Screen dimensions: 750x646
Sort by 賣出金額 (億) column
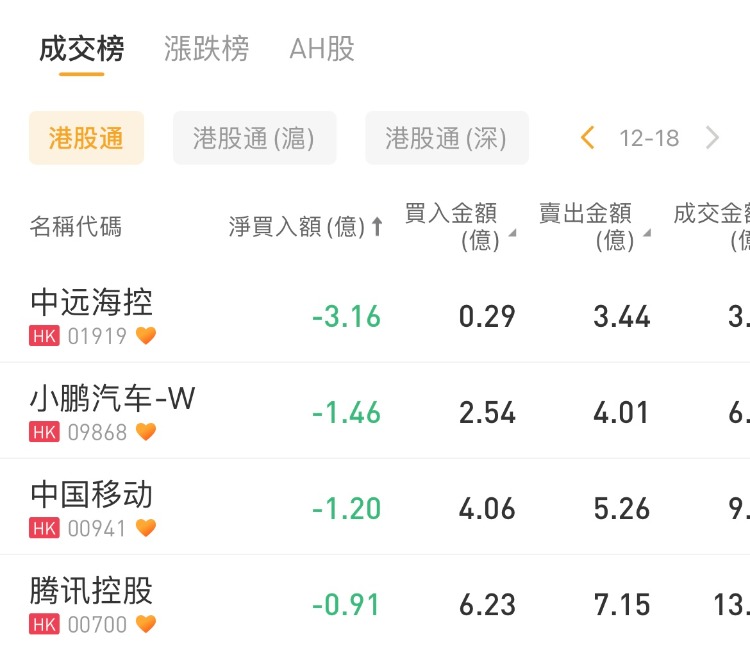592,227
